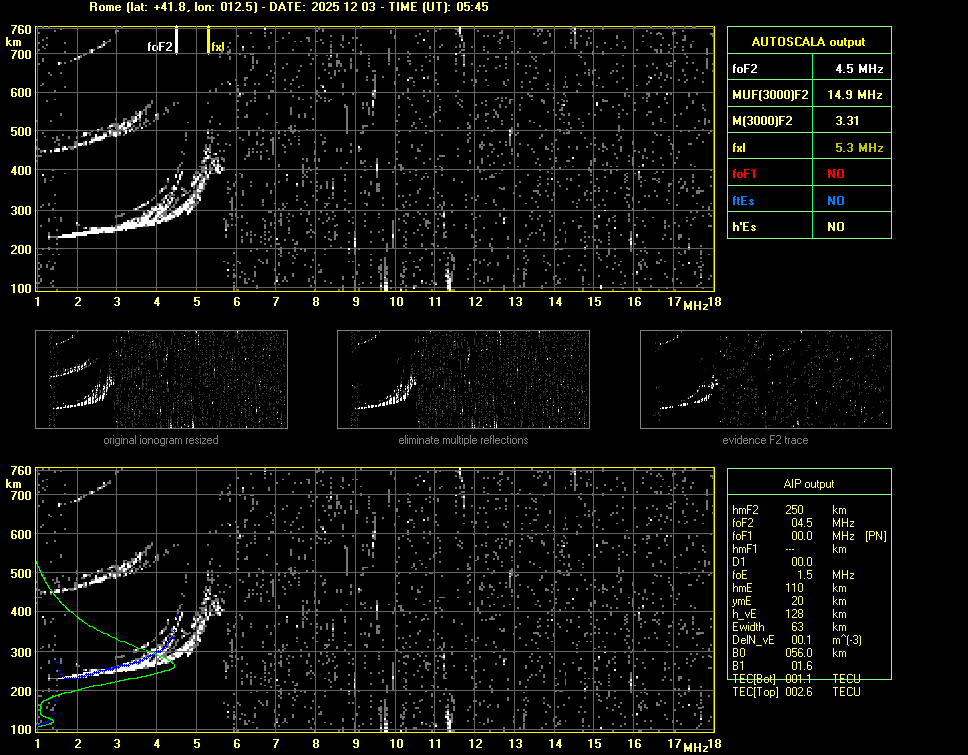Click the yellow fxI marker on top ionogram
Screen dimensions: 968x755
208,41
